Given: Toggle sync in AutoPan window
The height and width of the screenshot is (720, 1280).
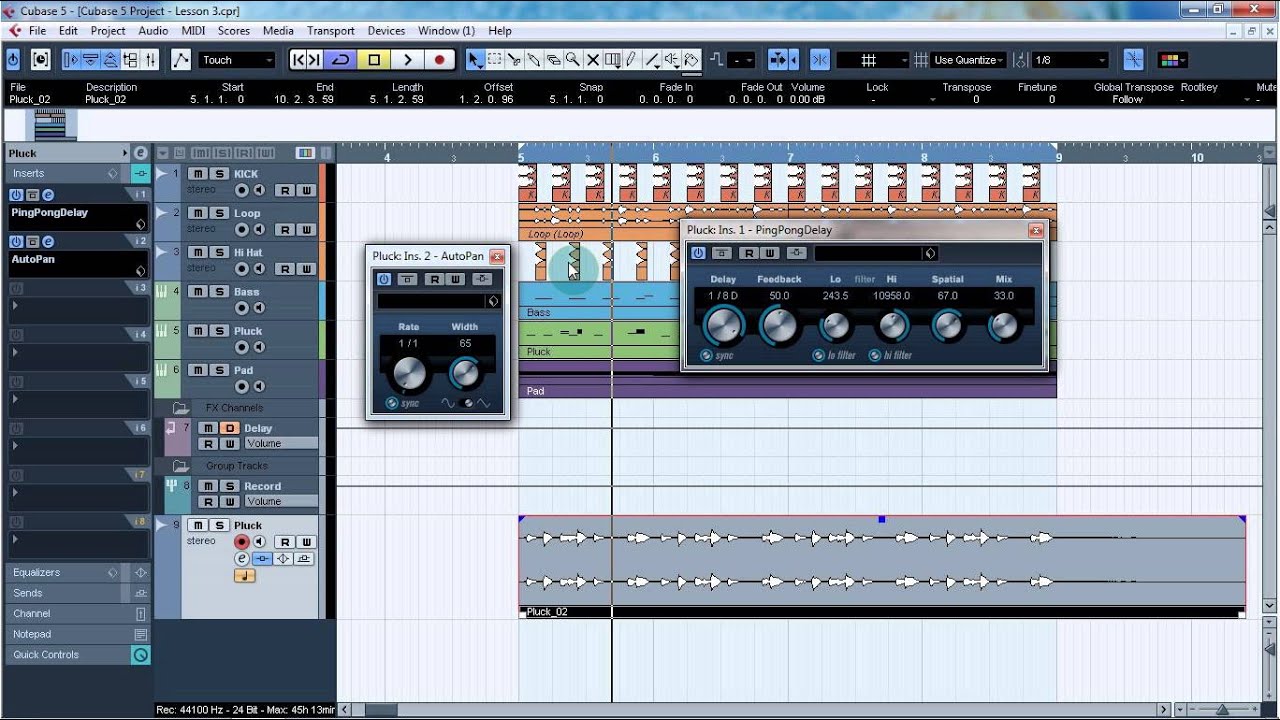Looking at the screenshot, I should click(x=391, y=403).
